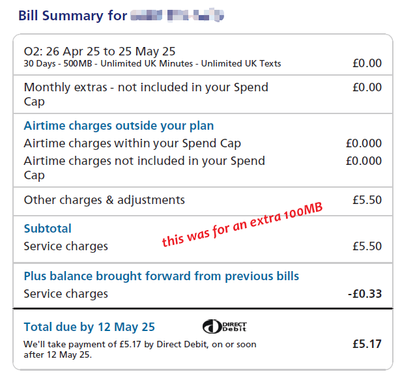The width and height of the screenshot is (400, 378).
Task: Open Plus balance brought forward heading
Action: 161,276
